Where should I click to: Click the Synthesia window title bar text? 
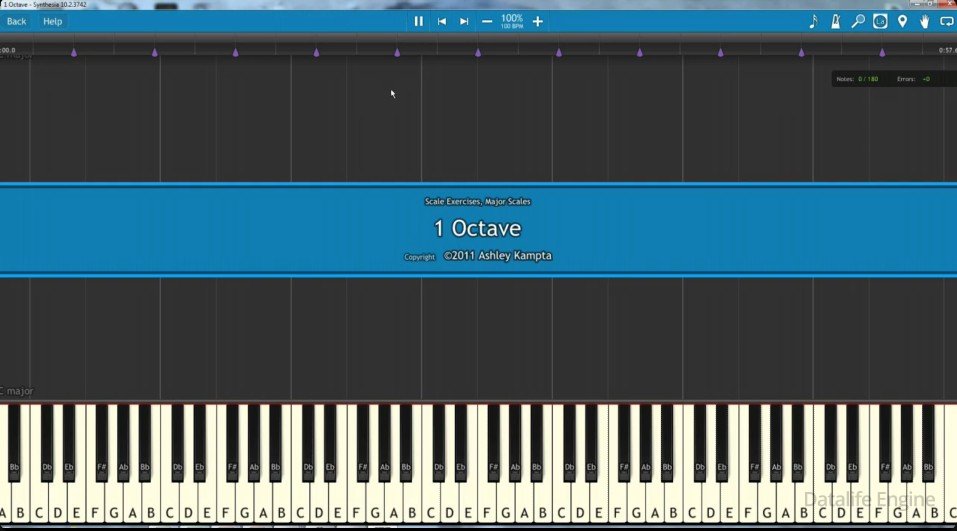[x=44, y=4]
